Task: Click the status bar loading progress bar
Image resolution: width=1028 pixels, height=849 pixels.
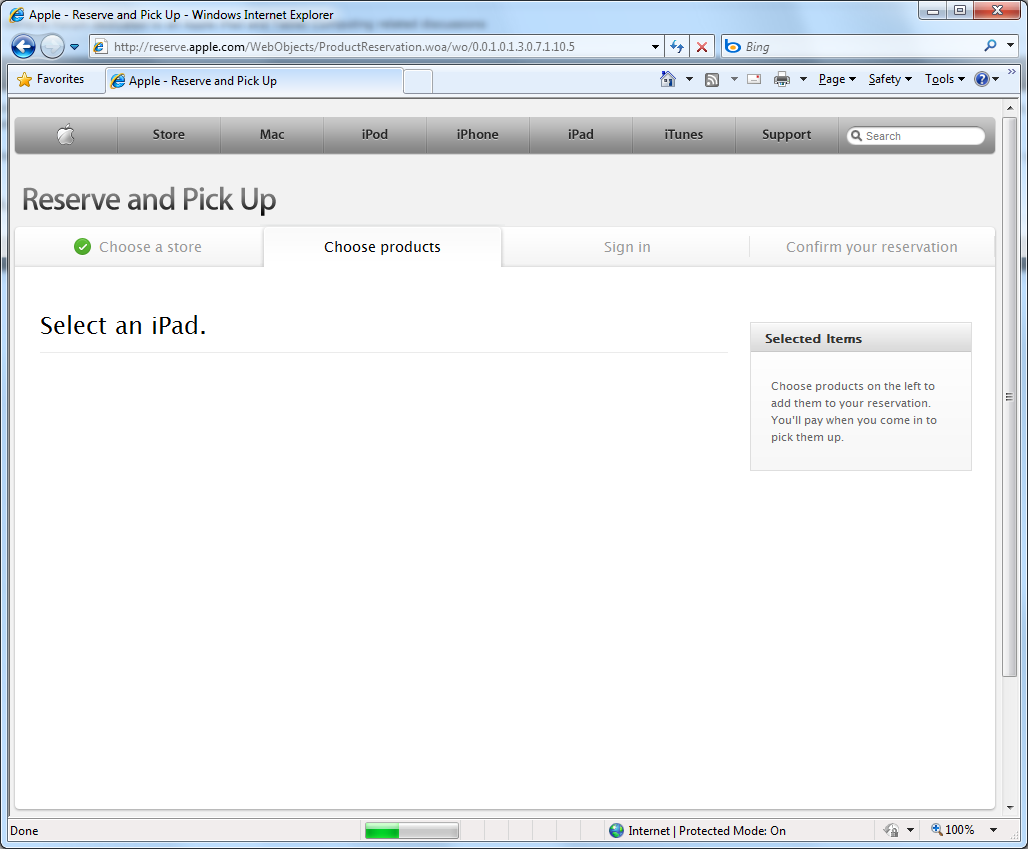Action: pyautogui.click(x=412, y=831)
